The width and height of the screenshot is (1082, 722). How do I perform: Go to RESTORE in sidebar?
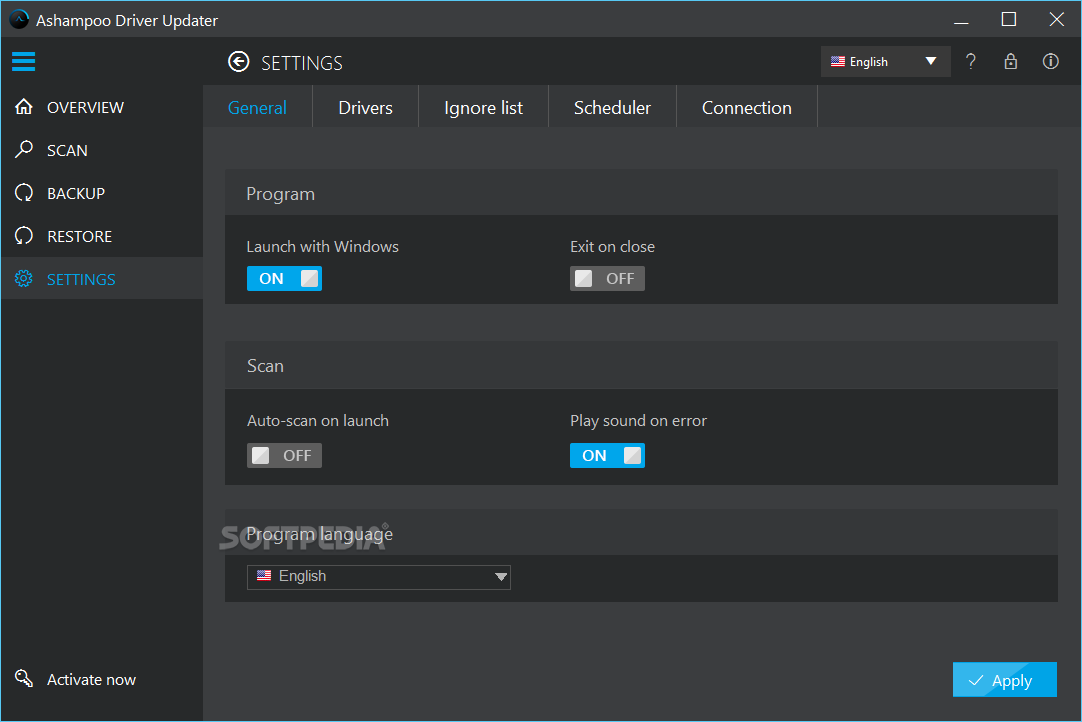pyautogui.click(x=102, y=236)
